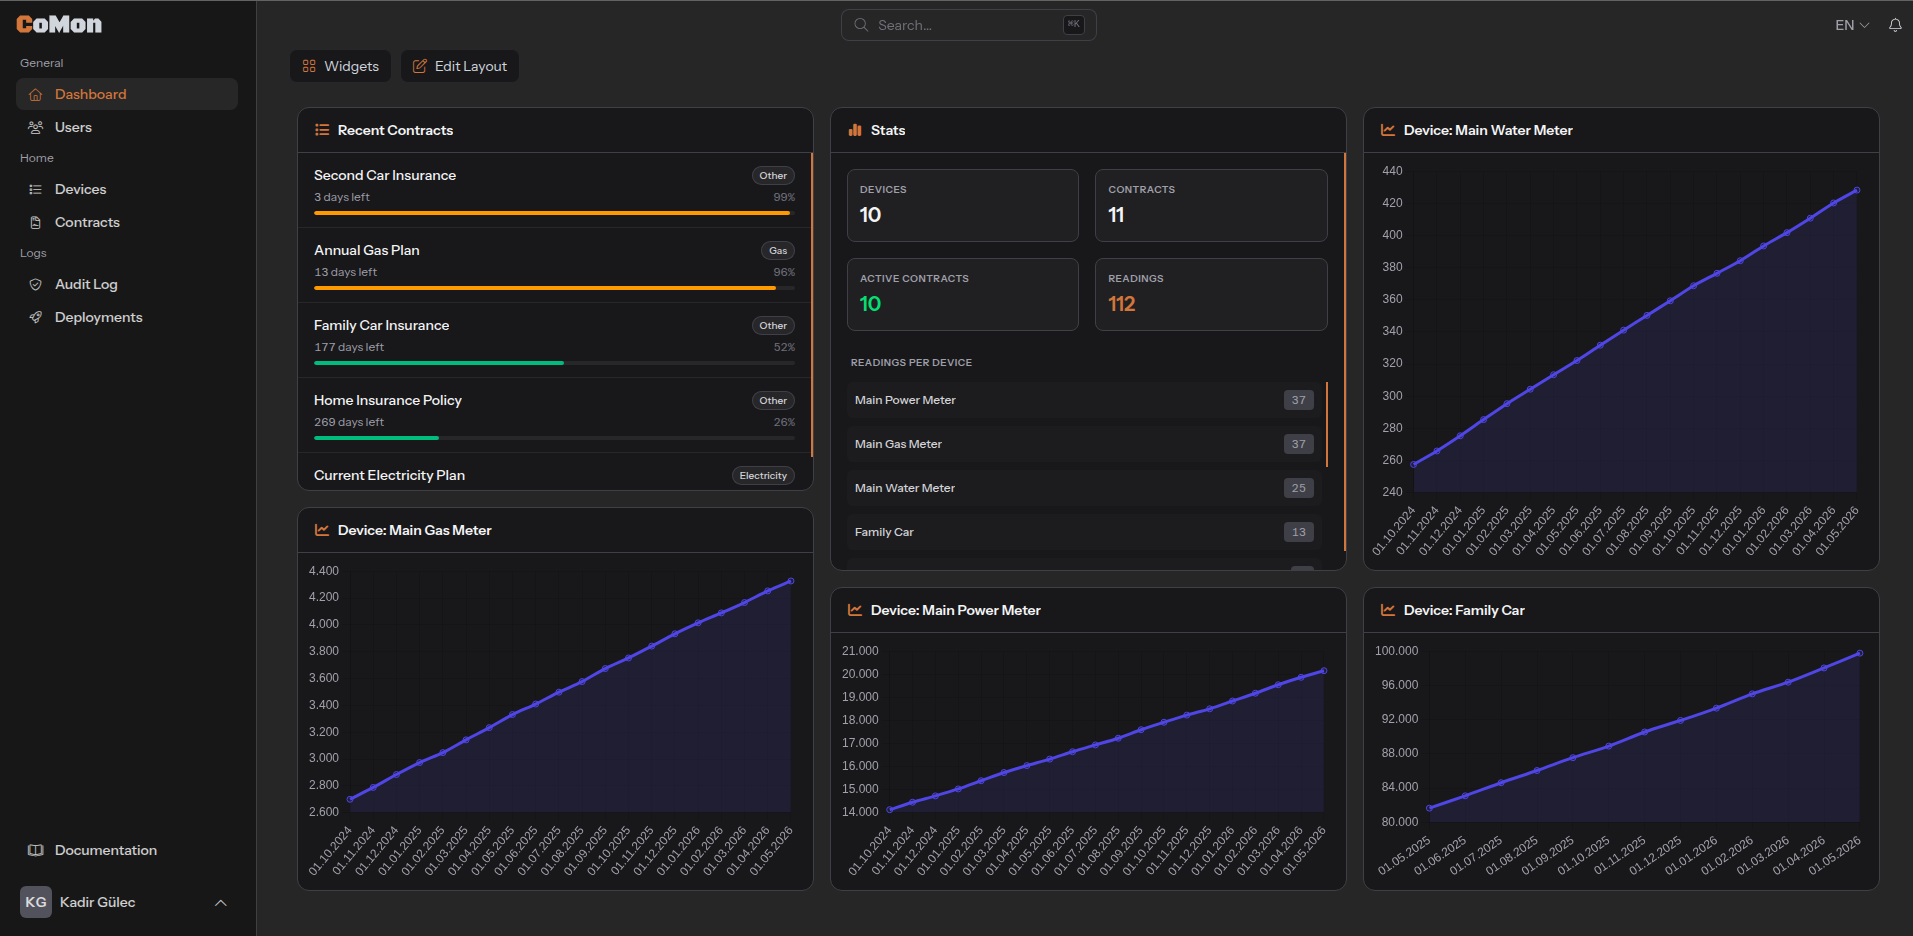
Task: Click the Gas tag badge
Action: point(778,251)
